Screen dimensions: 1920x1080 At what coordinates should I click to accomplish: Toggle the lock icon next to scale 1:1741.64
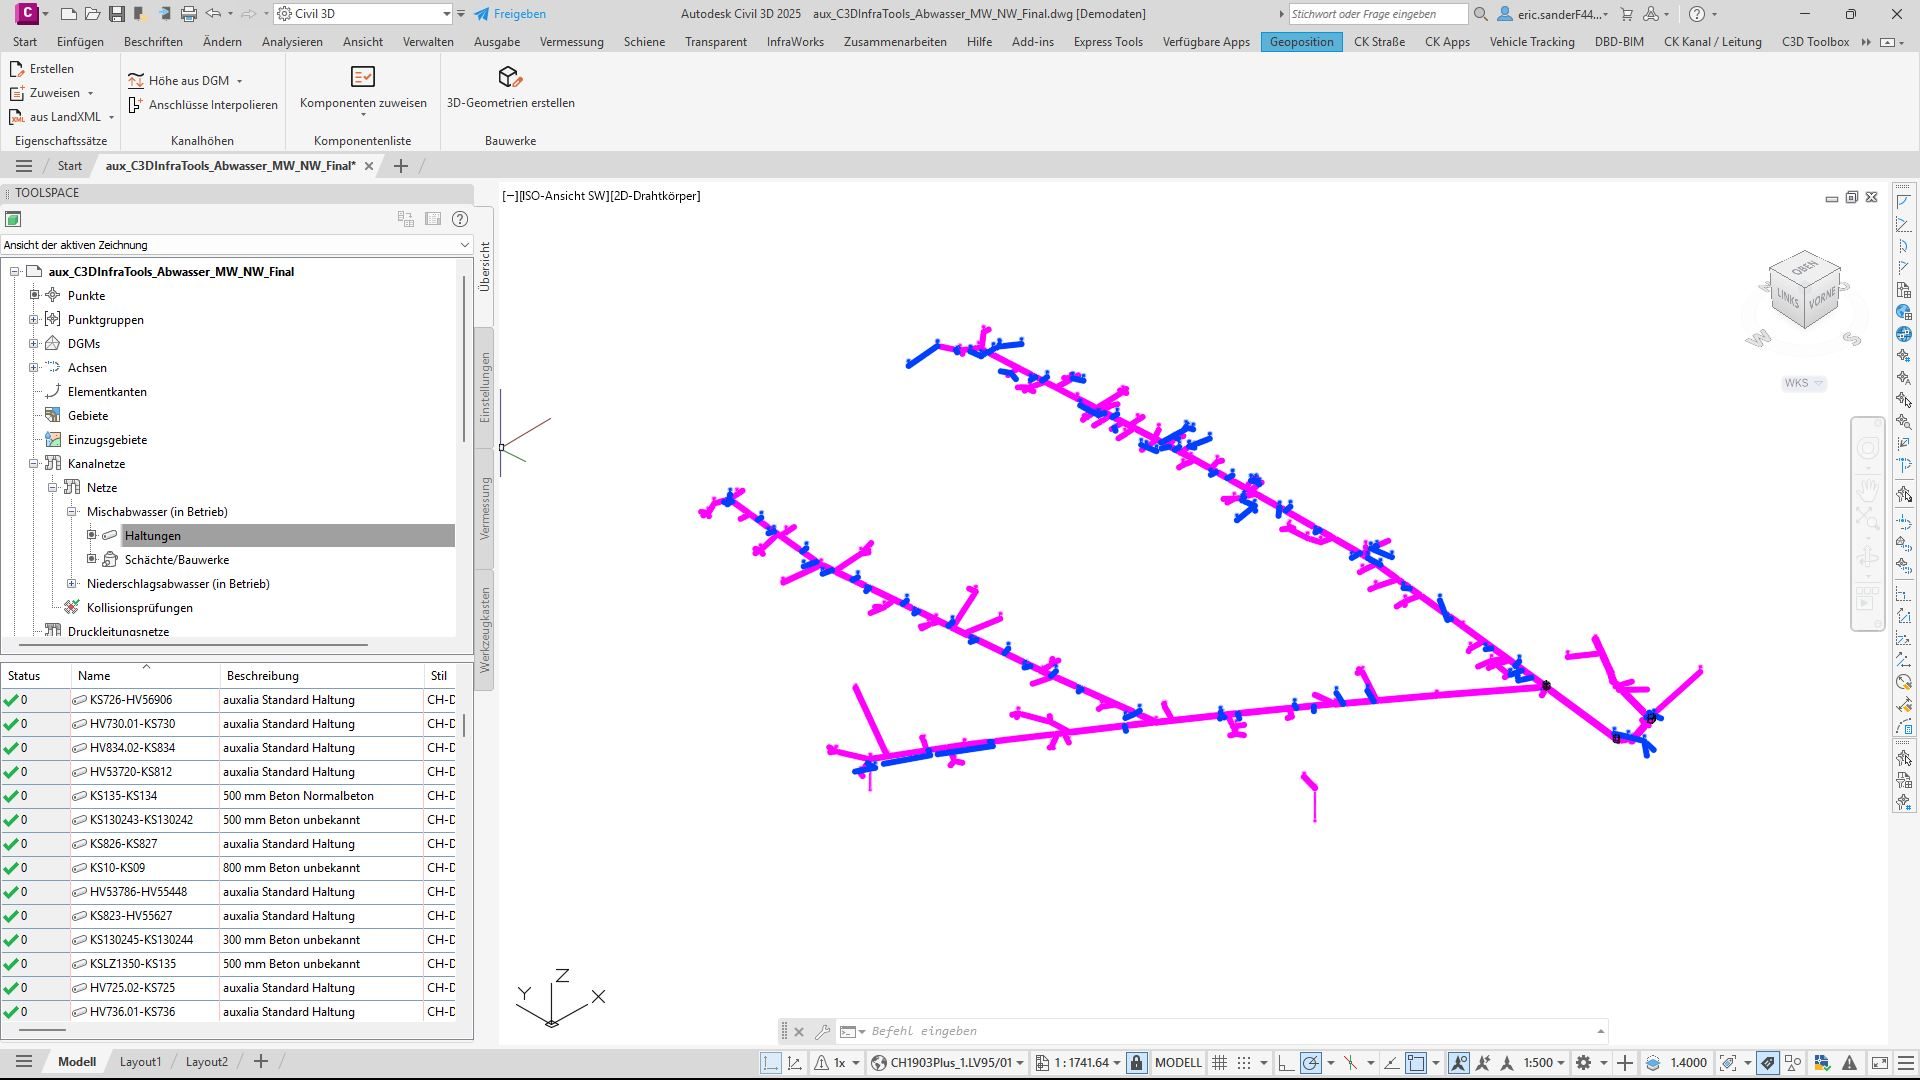[x=1136, y=1063]
